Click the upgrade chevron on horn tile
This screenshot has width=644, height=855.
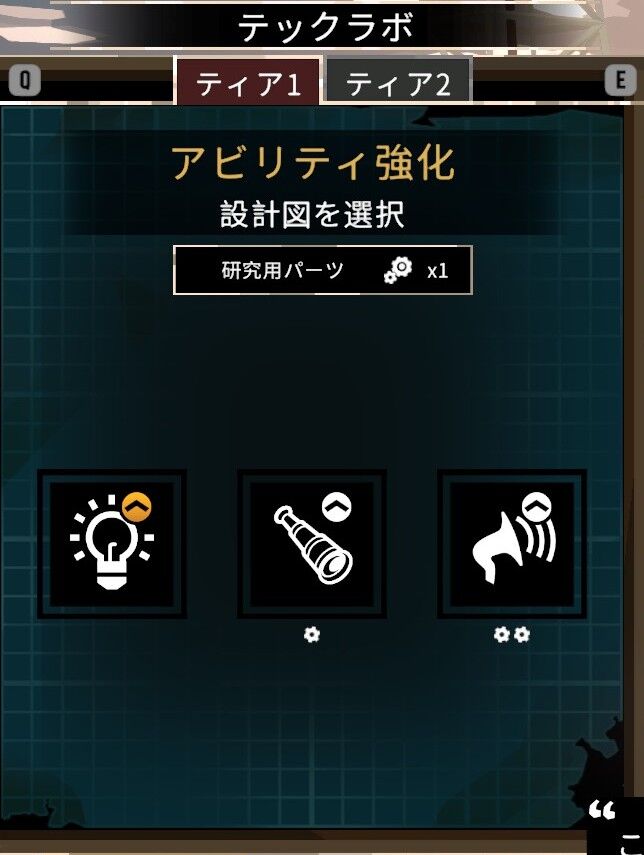pyautogui.click(x=537, y=507)
